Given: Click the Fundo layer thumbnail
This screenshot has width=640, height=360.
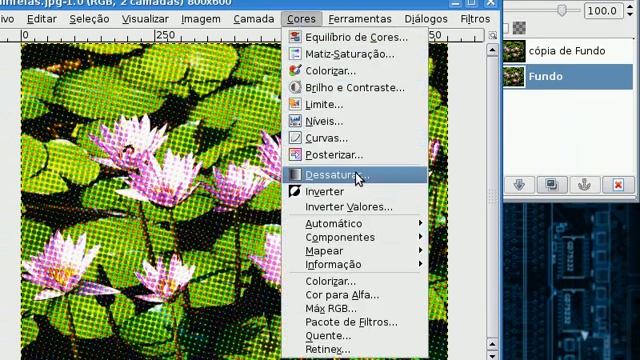Looking at the screenshot, I should point(514,76).
